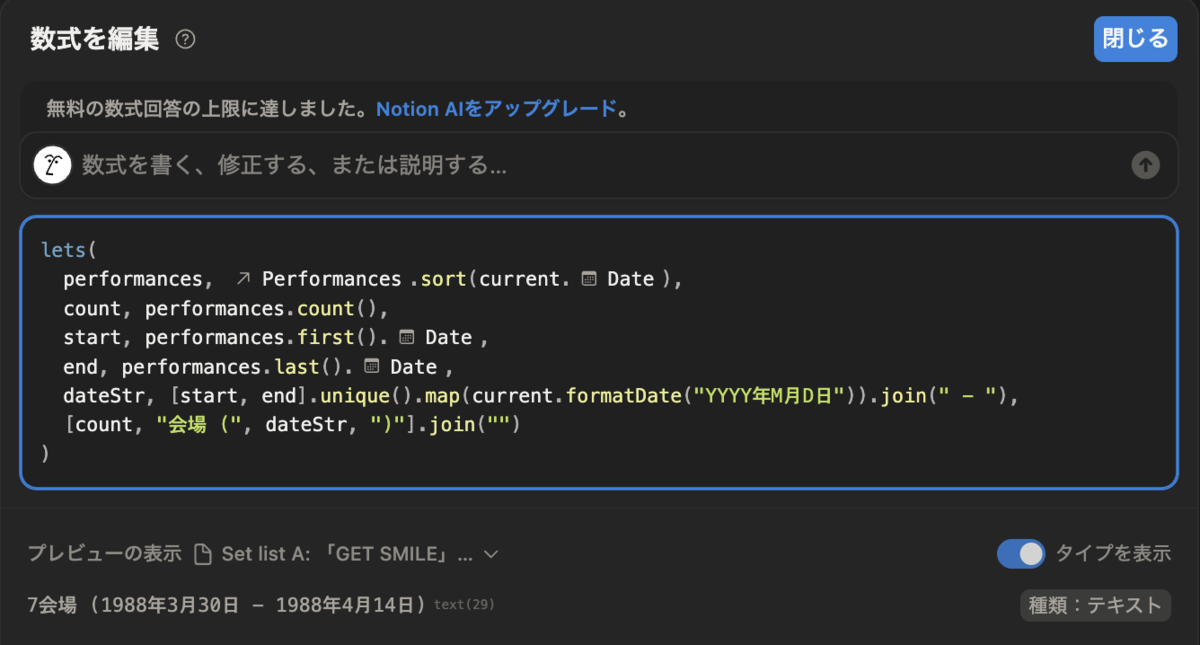Click the 種類：テキスト type badge
1200x645 pixels.
coord(1095,605)
